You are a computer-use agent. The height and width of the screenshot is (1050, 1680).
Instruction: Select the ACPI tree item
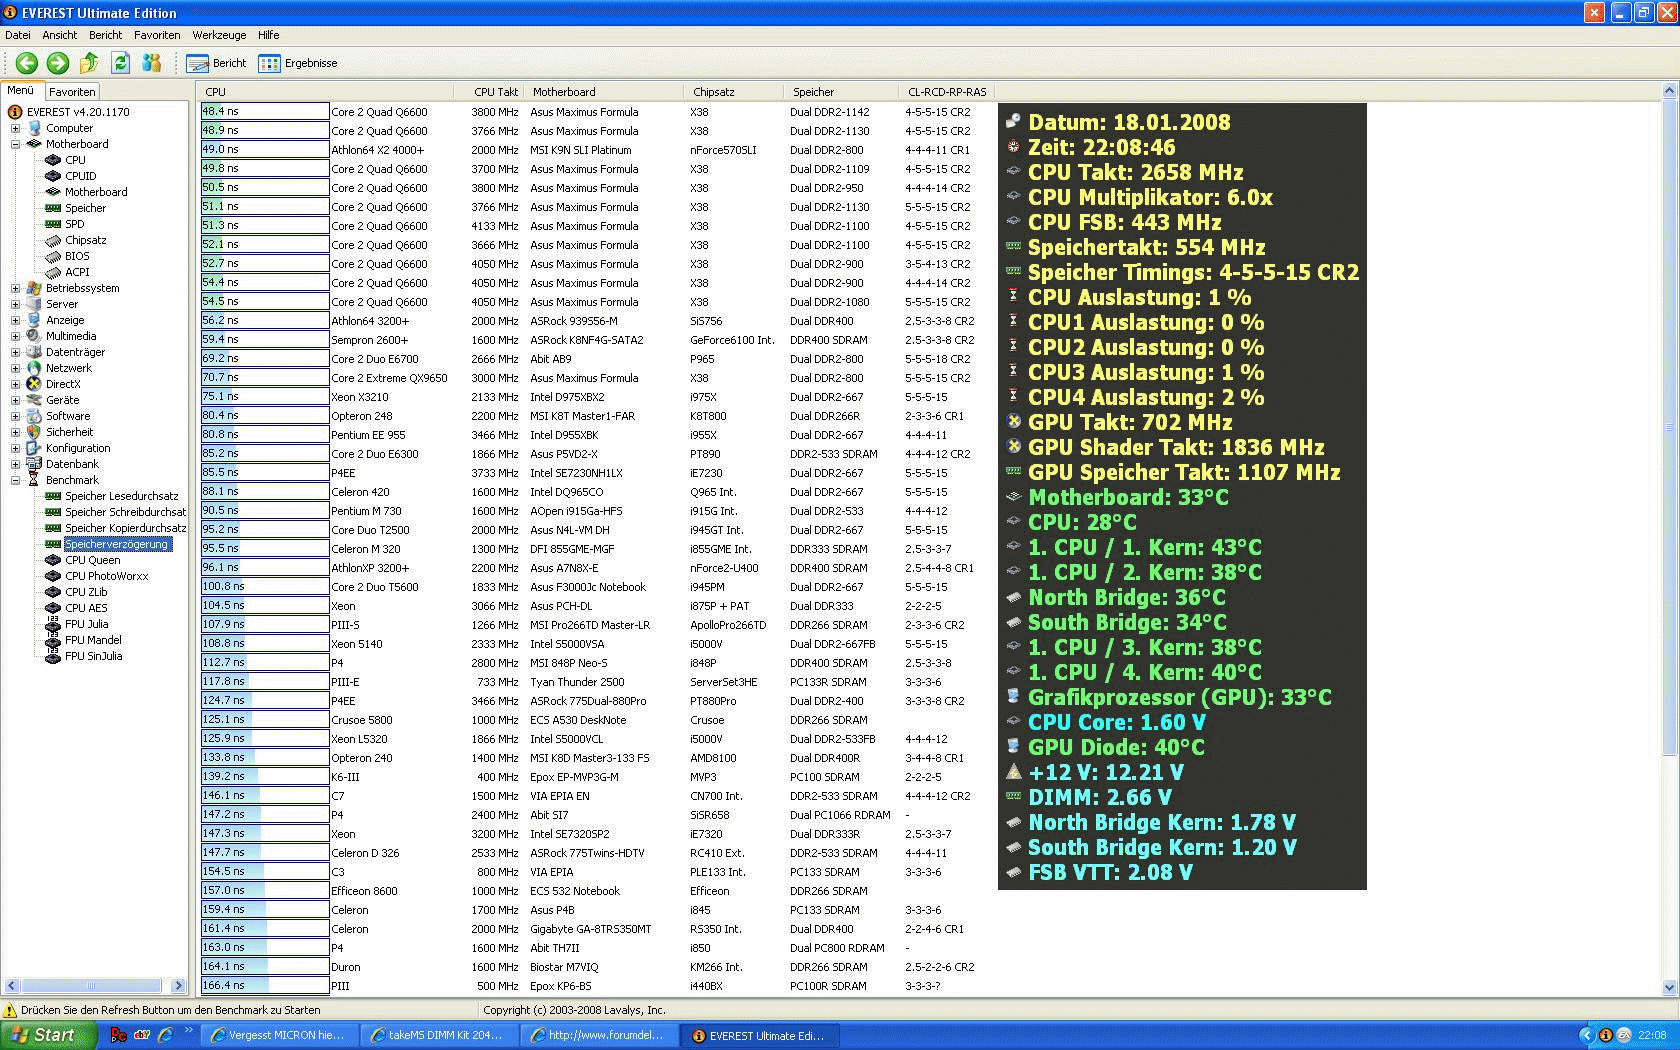click(x=77, y=272)
